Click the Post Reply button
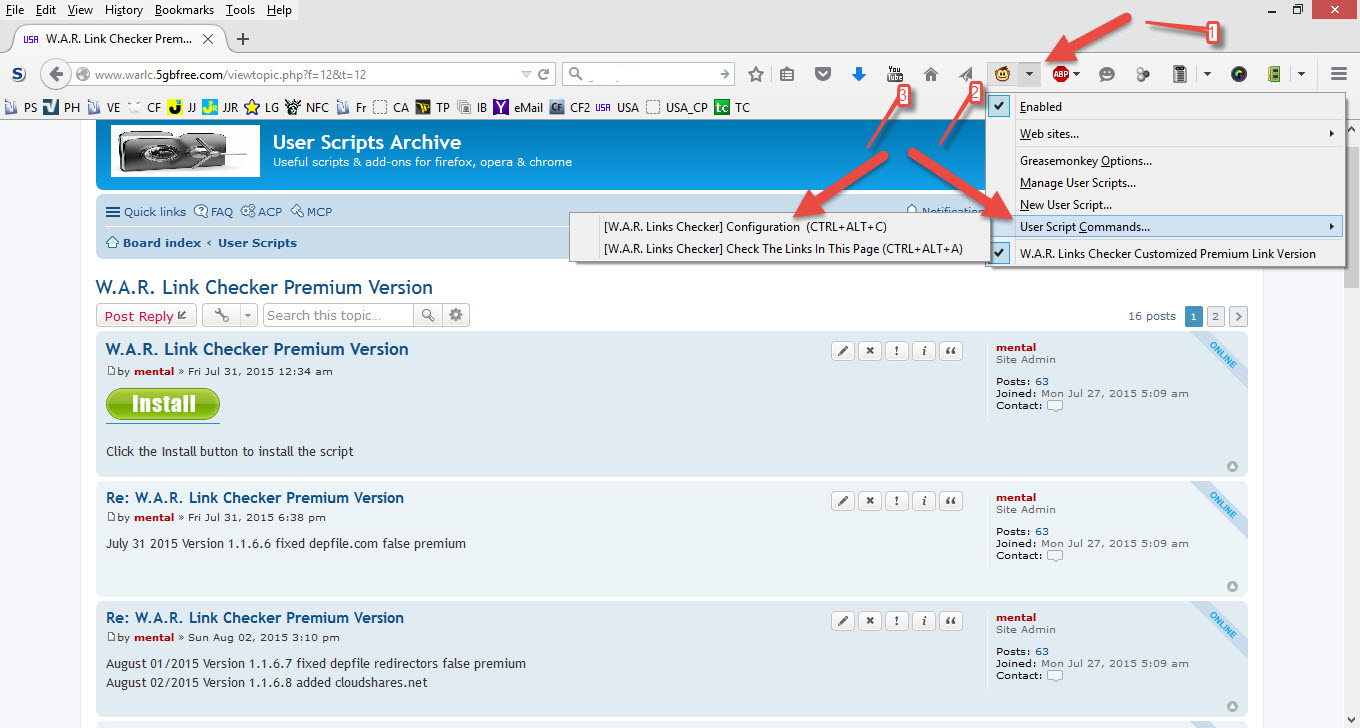This screenshot has height=728, width=1360. [146, 316]
